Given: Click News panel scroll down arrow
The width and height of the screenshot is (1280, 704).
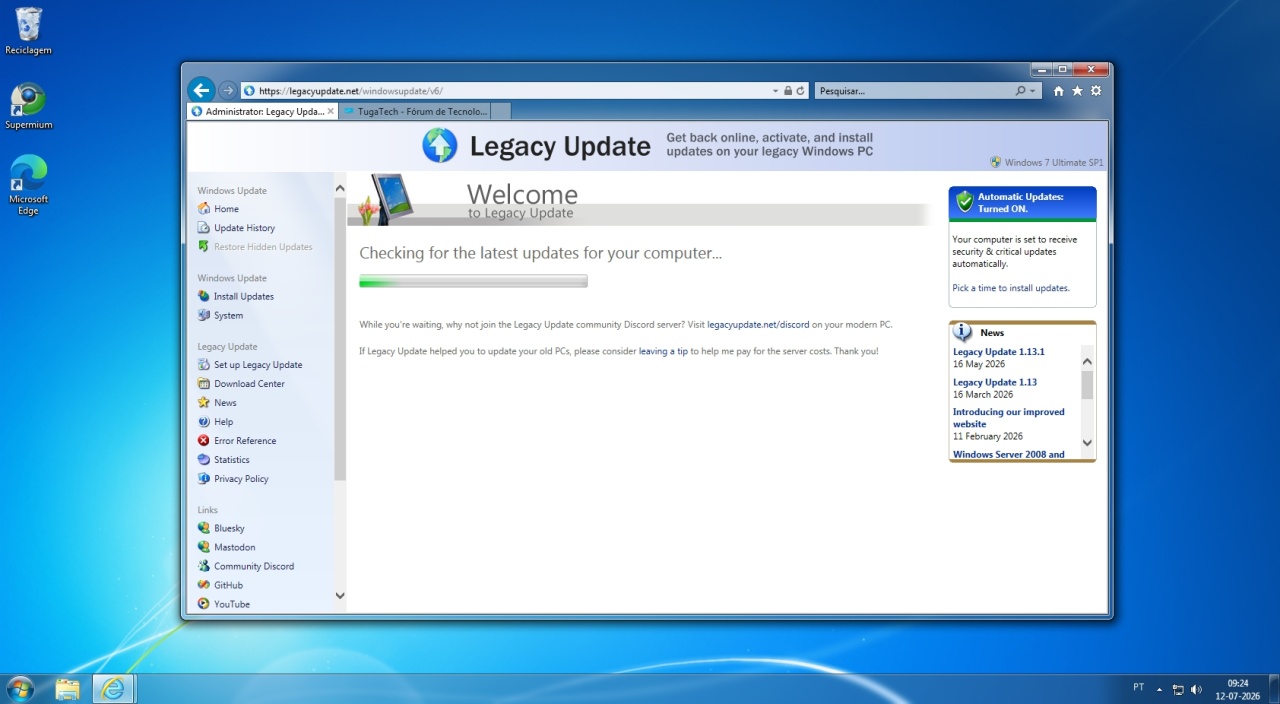Looking at the screenshot, I should (1088, 442).
